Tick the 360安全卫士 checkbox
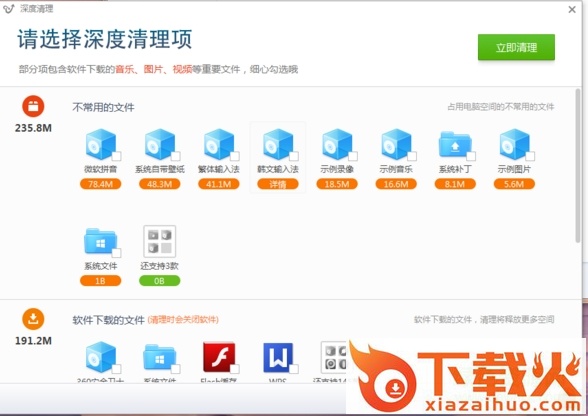Image resolution: width=588 pixels, height=416 pixels. (117, 369)
